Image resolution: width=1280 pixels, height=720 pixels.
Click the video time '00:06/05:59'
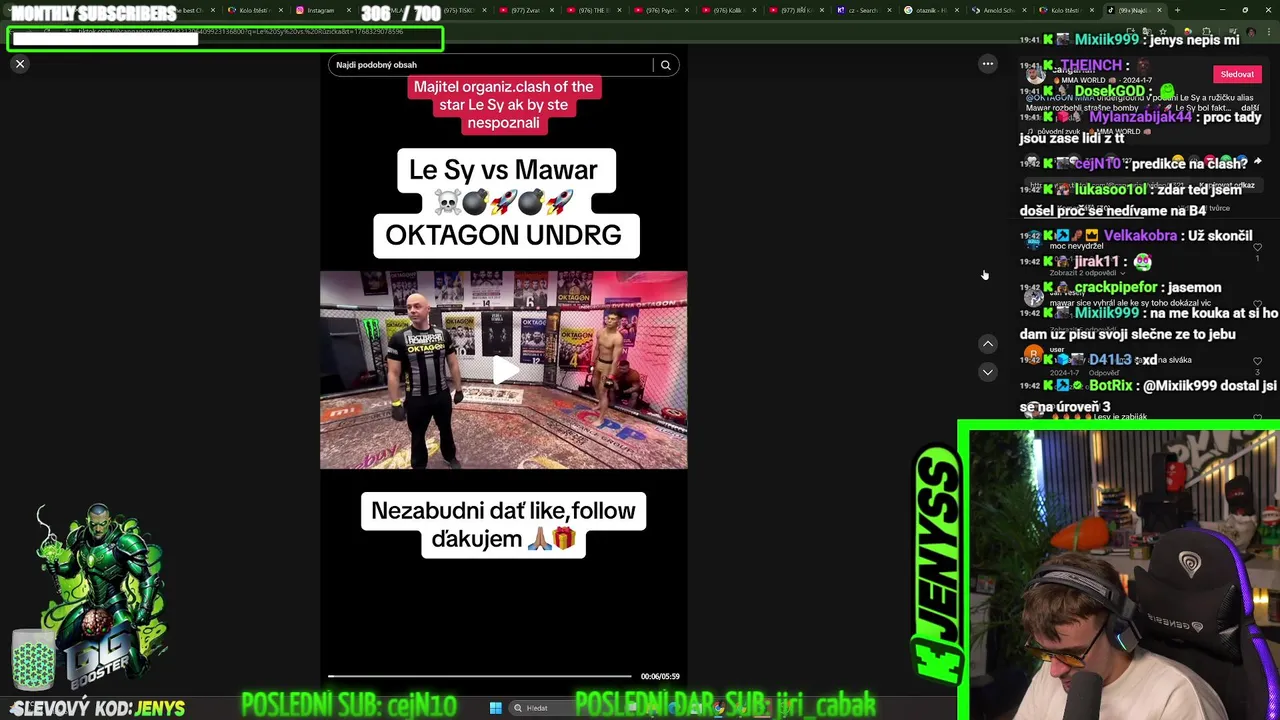point(660,677)
